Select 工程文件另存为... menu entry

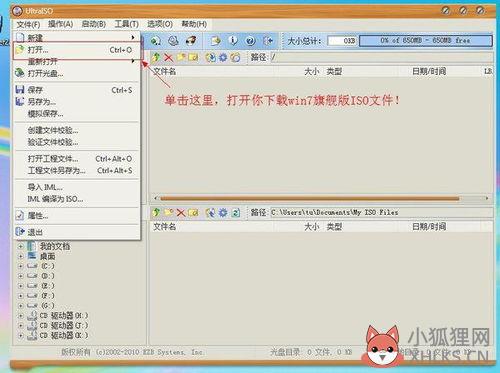77,171
